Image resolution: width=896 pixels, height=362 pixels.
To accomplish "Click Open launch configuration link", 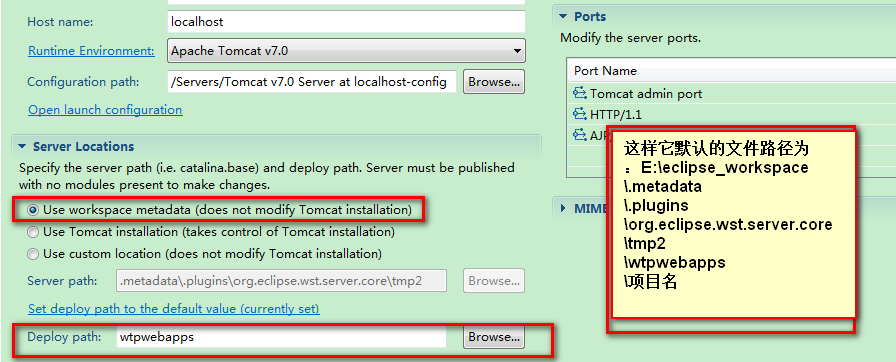I will [x=105, y=110].
